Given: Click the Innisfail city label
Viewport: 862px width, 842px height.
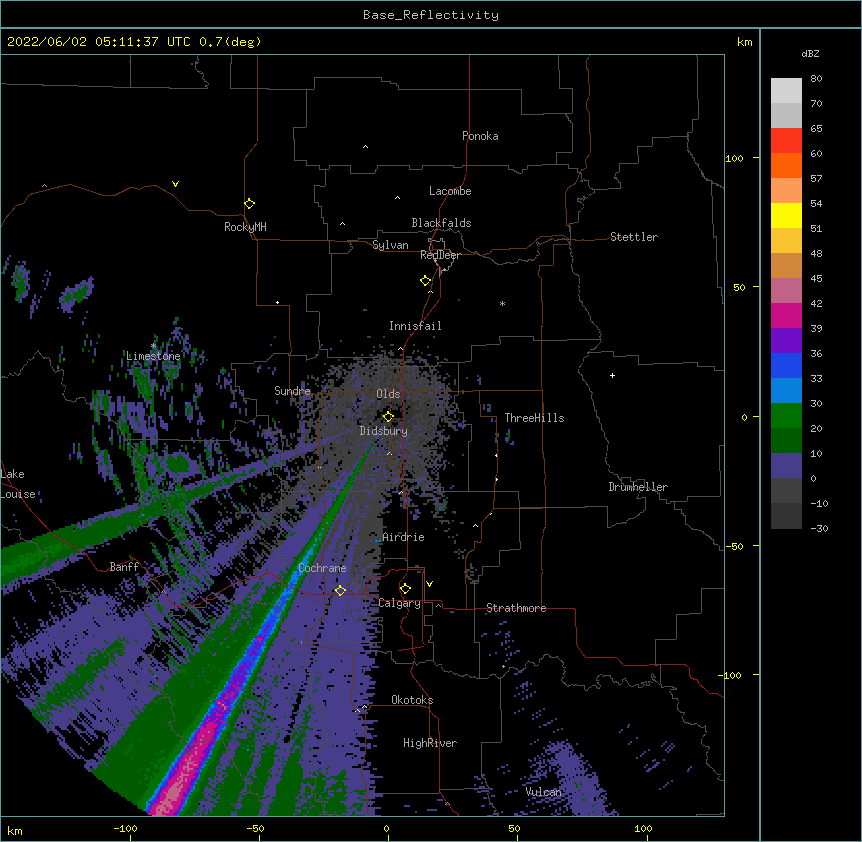Looking at the screenshot, I should click(415, 326).
